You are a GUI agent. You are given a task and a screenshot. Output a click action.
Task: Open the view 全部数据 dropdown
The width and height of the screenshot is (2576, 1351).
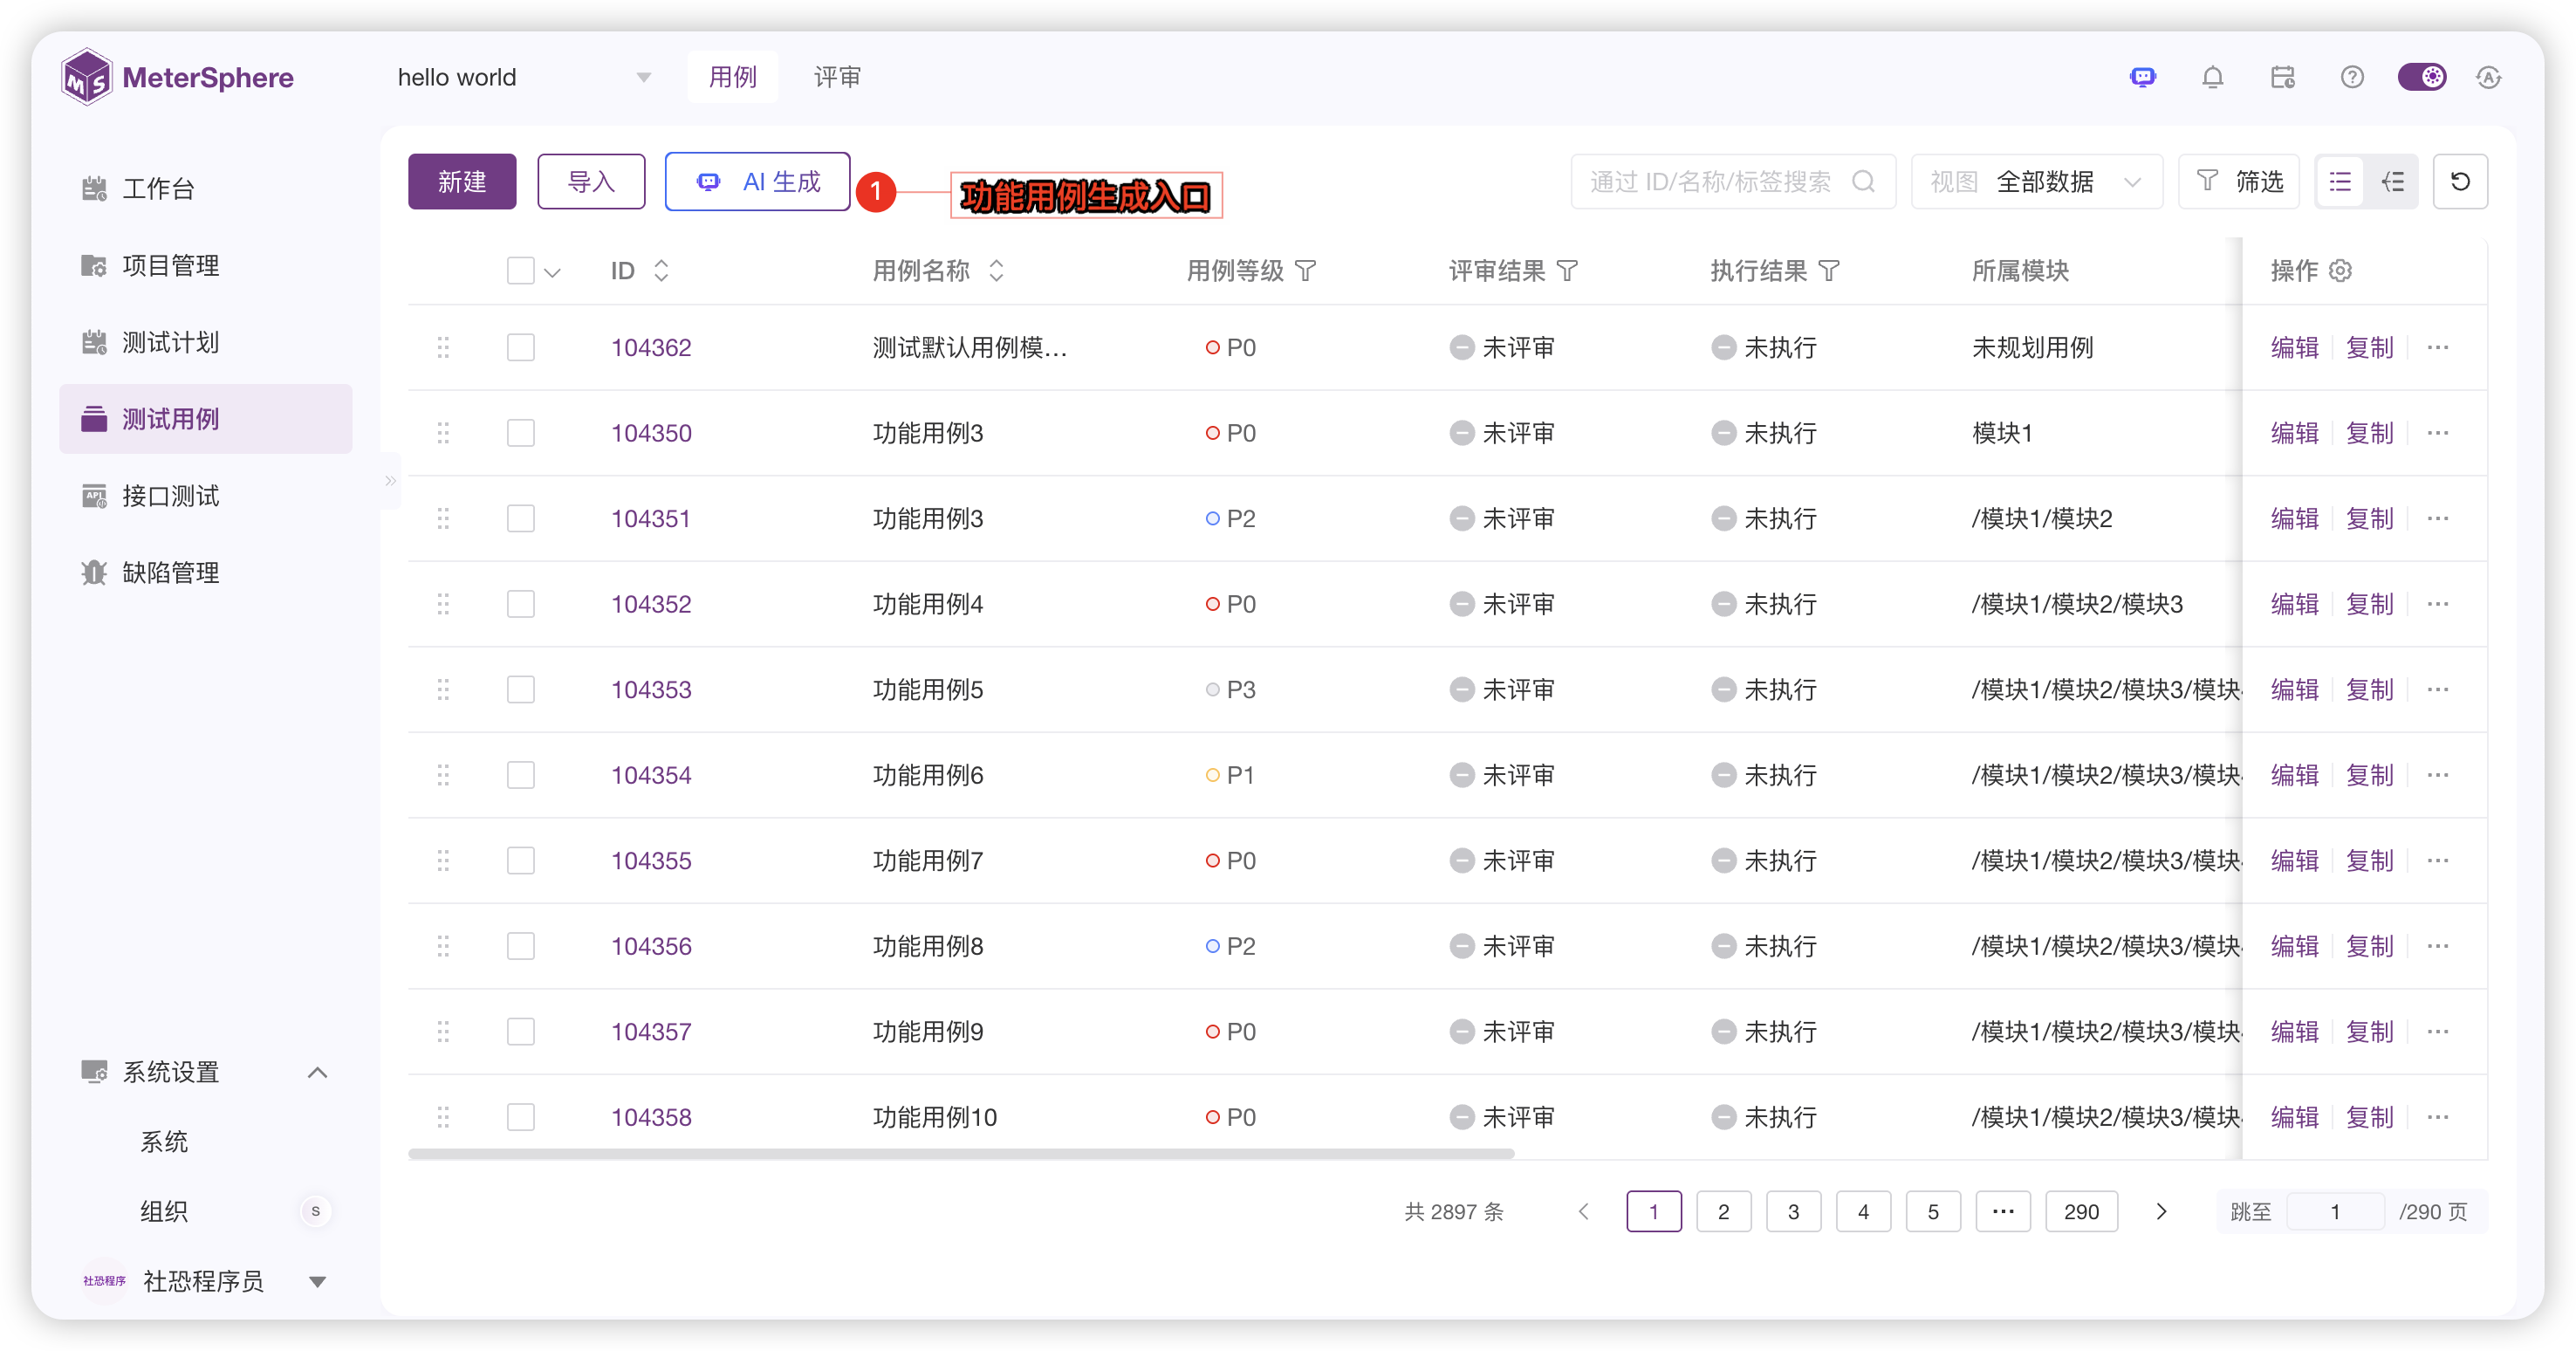[x=2036, y=182]
